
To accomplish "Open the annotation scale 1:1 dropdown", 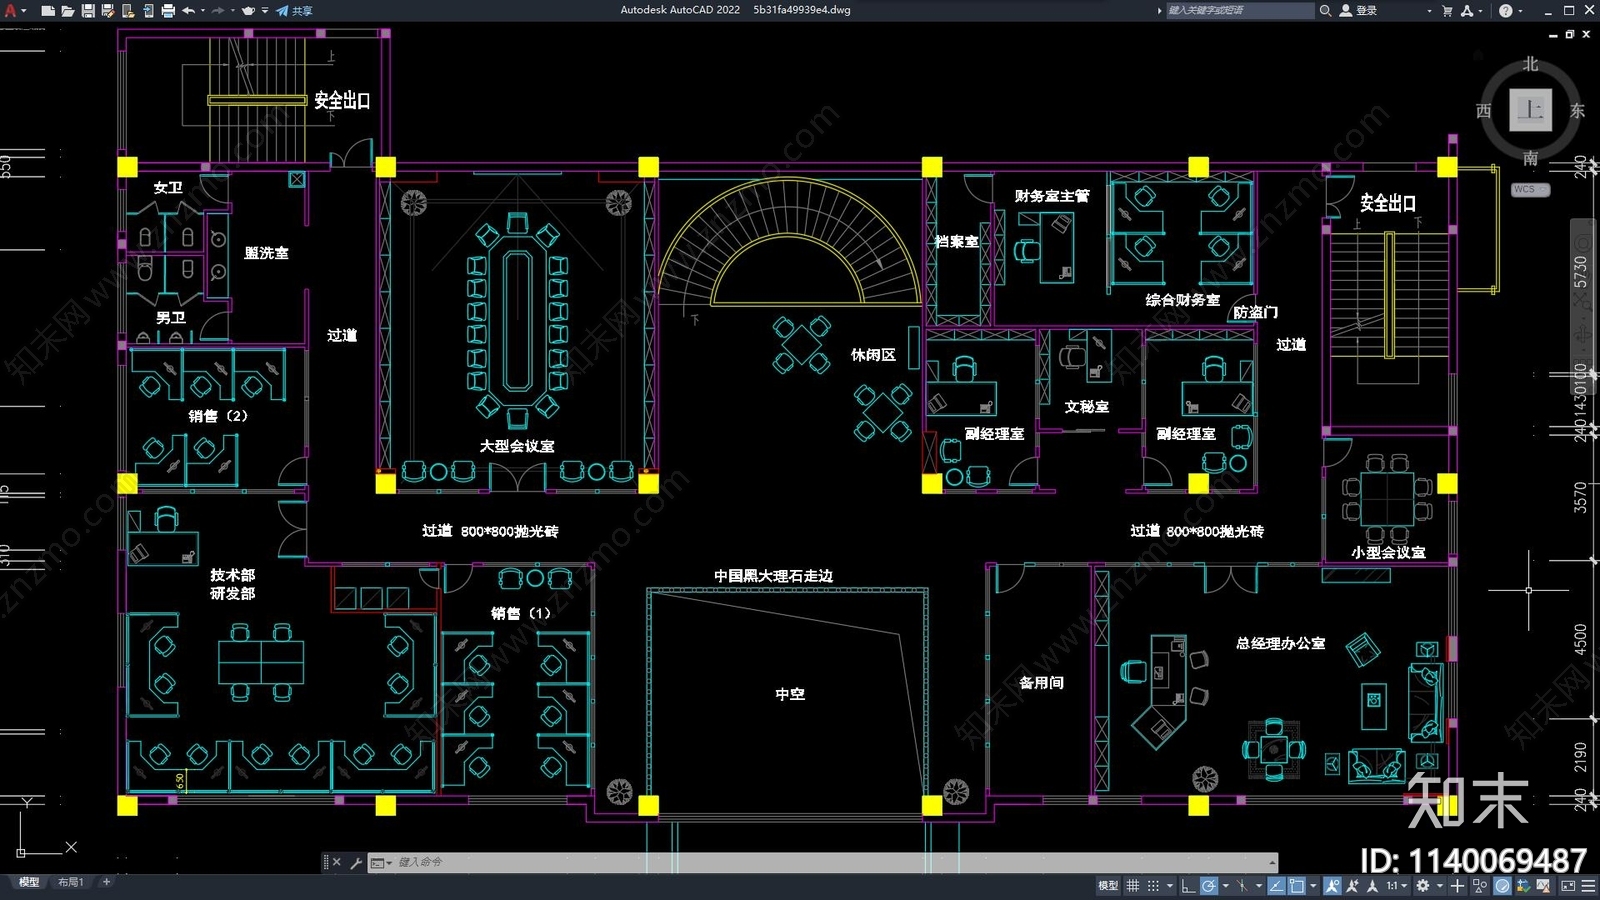I will (1398, 885).
